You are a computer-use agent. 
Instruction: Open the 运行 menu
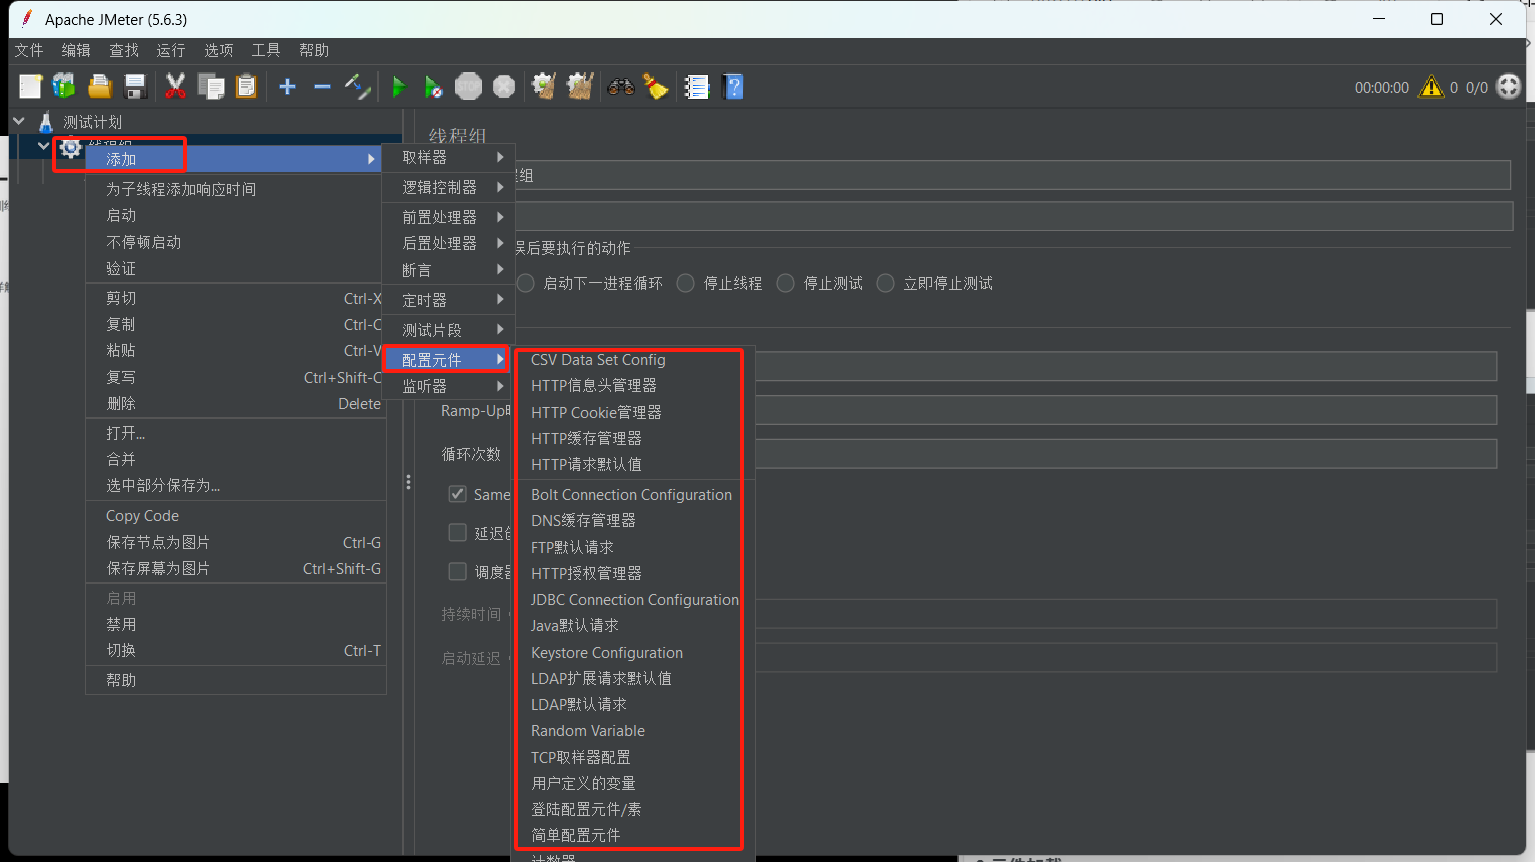pos(171,50)
